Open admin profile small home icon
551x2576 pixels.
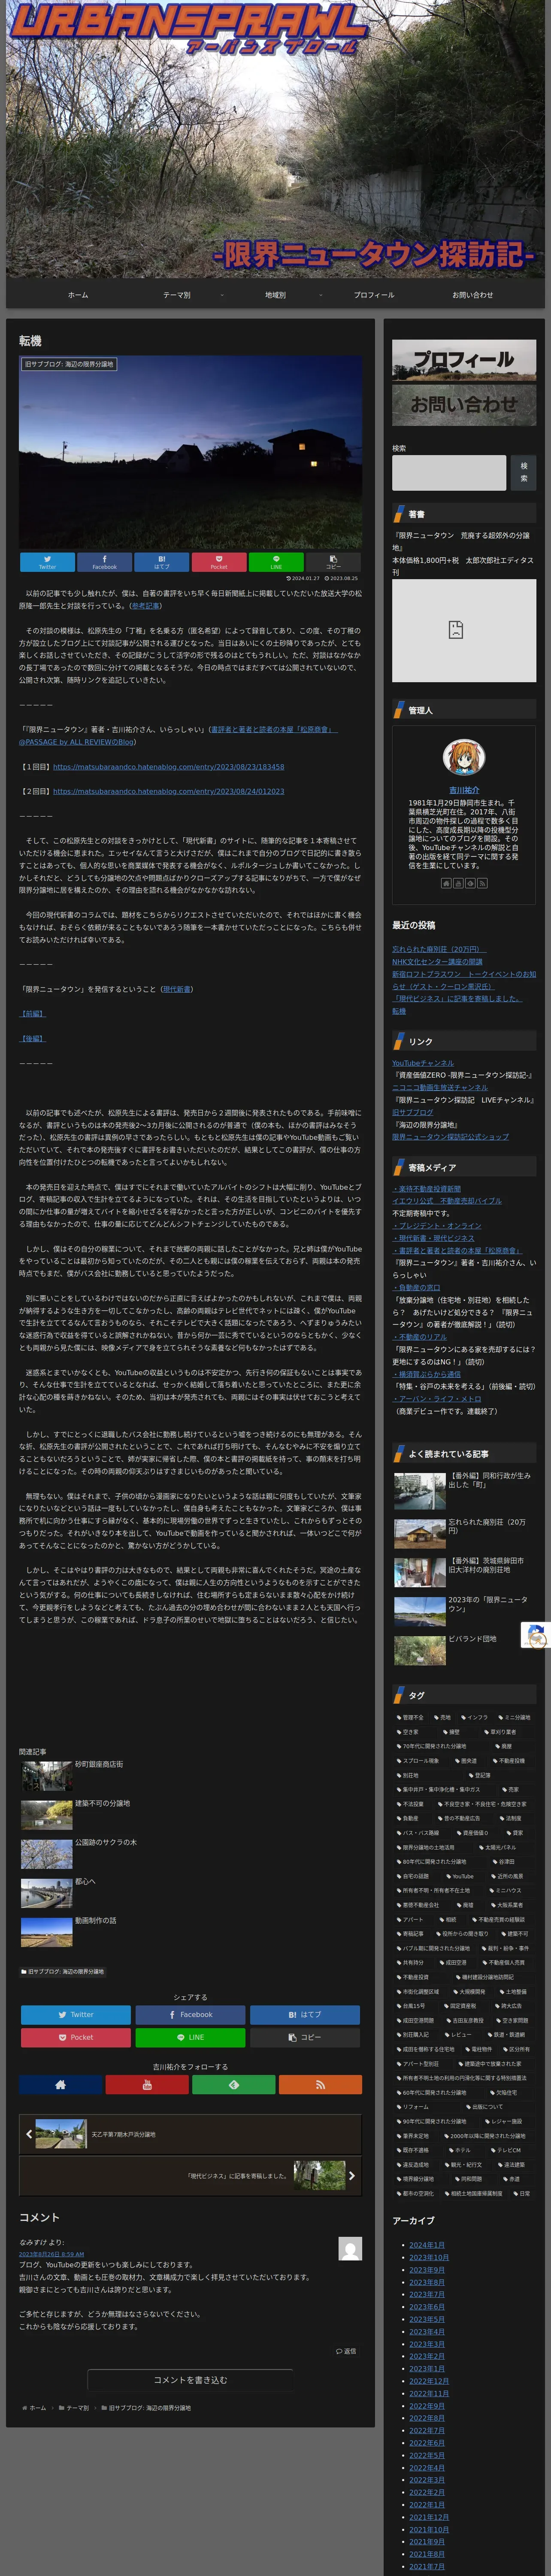[x=446, y=883]
